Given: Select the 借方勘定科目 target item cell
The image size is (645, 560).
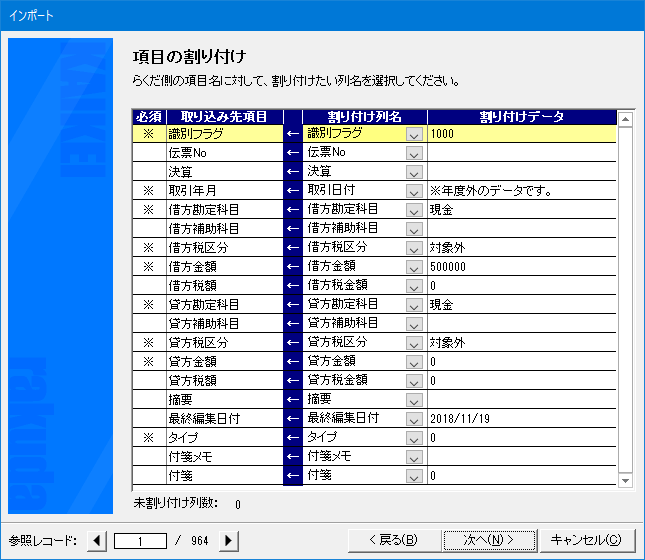Looking at the screenshot, I should coord(225,209).
